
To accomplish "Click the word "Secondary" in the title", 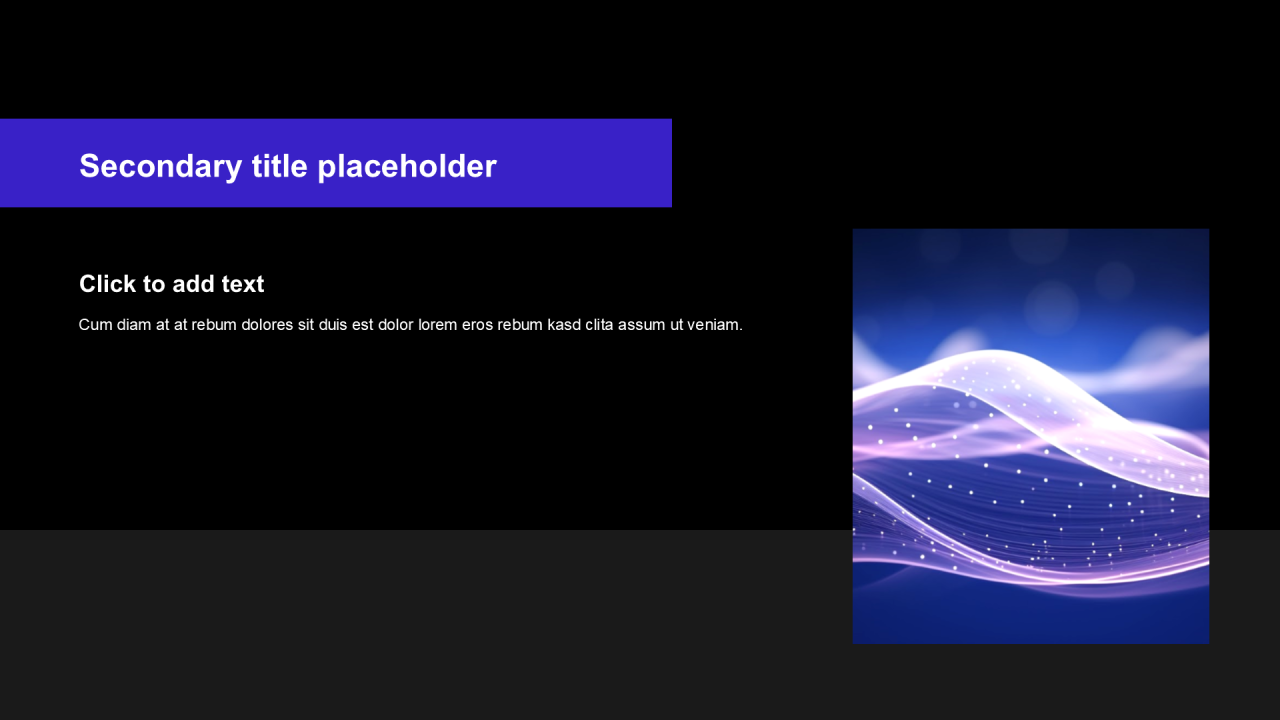I will [161, 166].
